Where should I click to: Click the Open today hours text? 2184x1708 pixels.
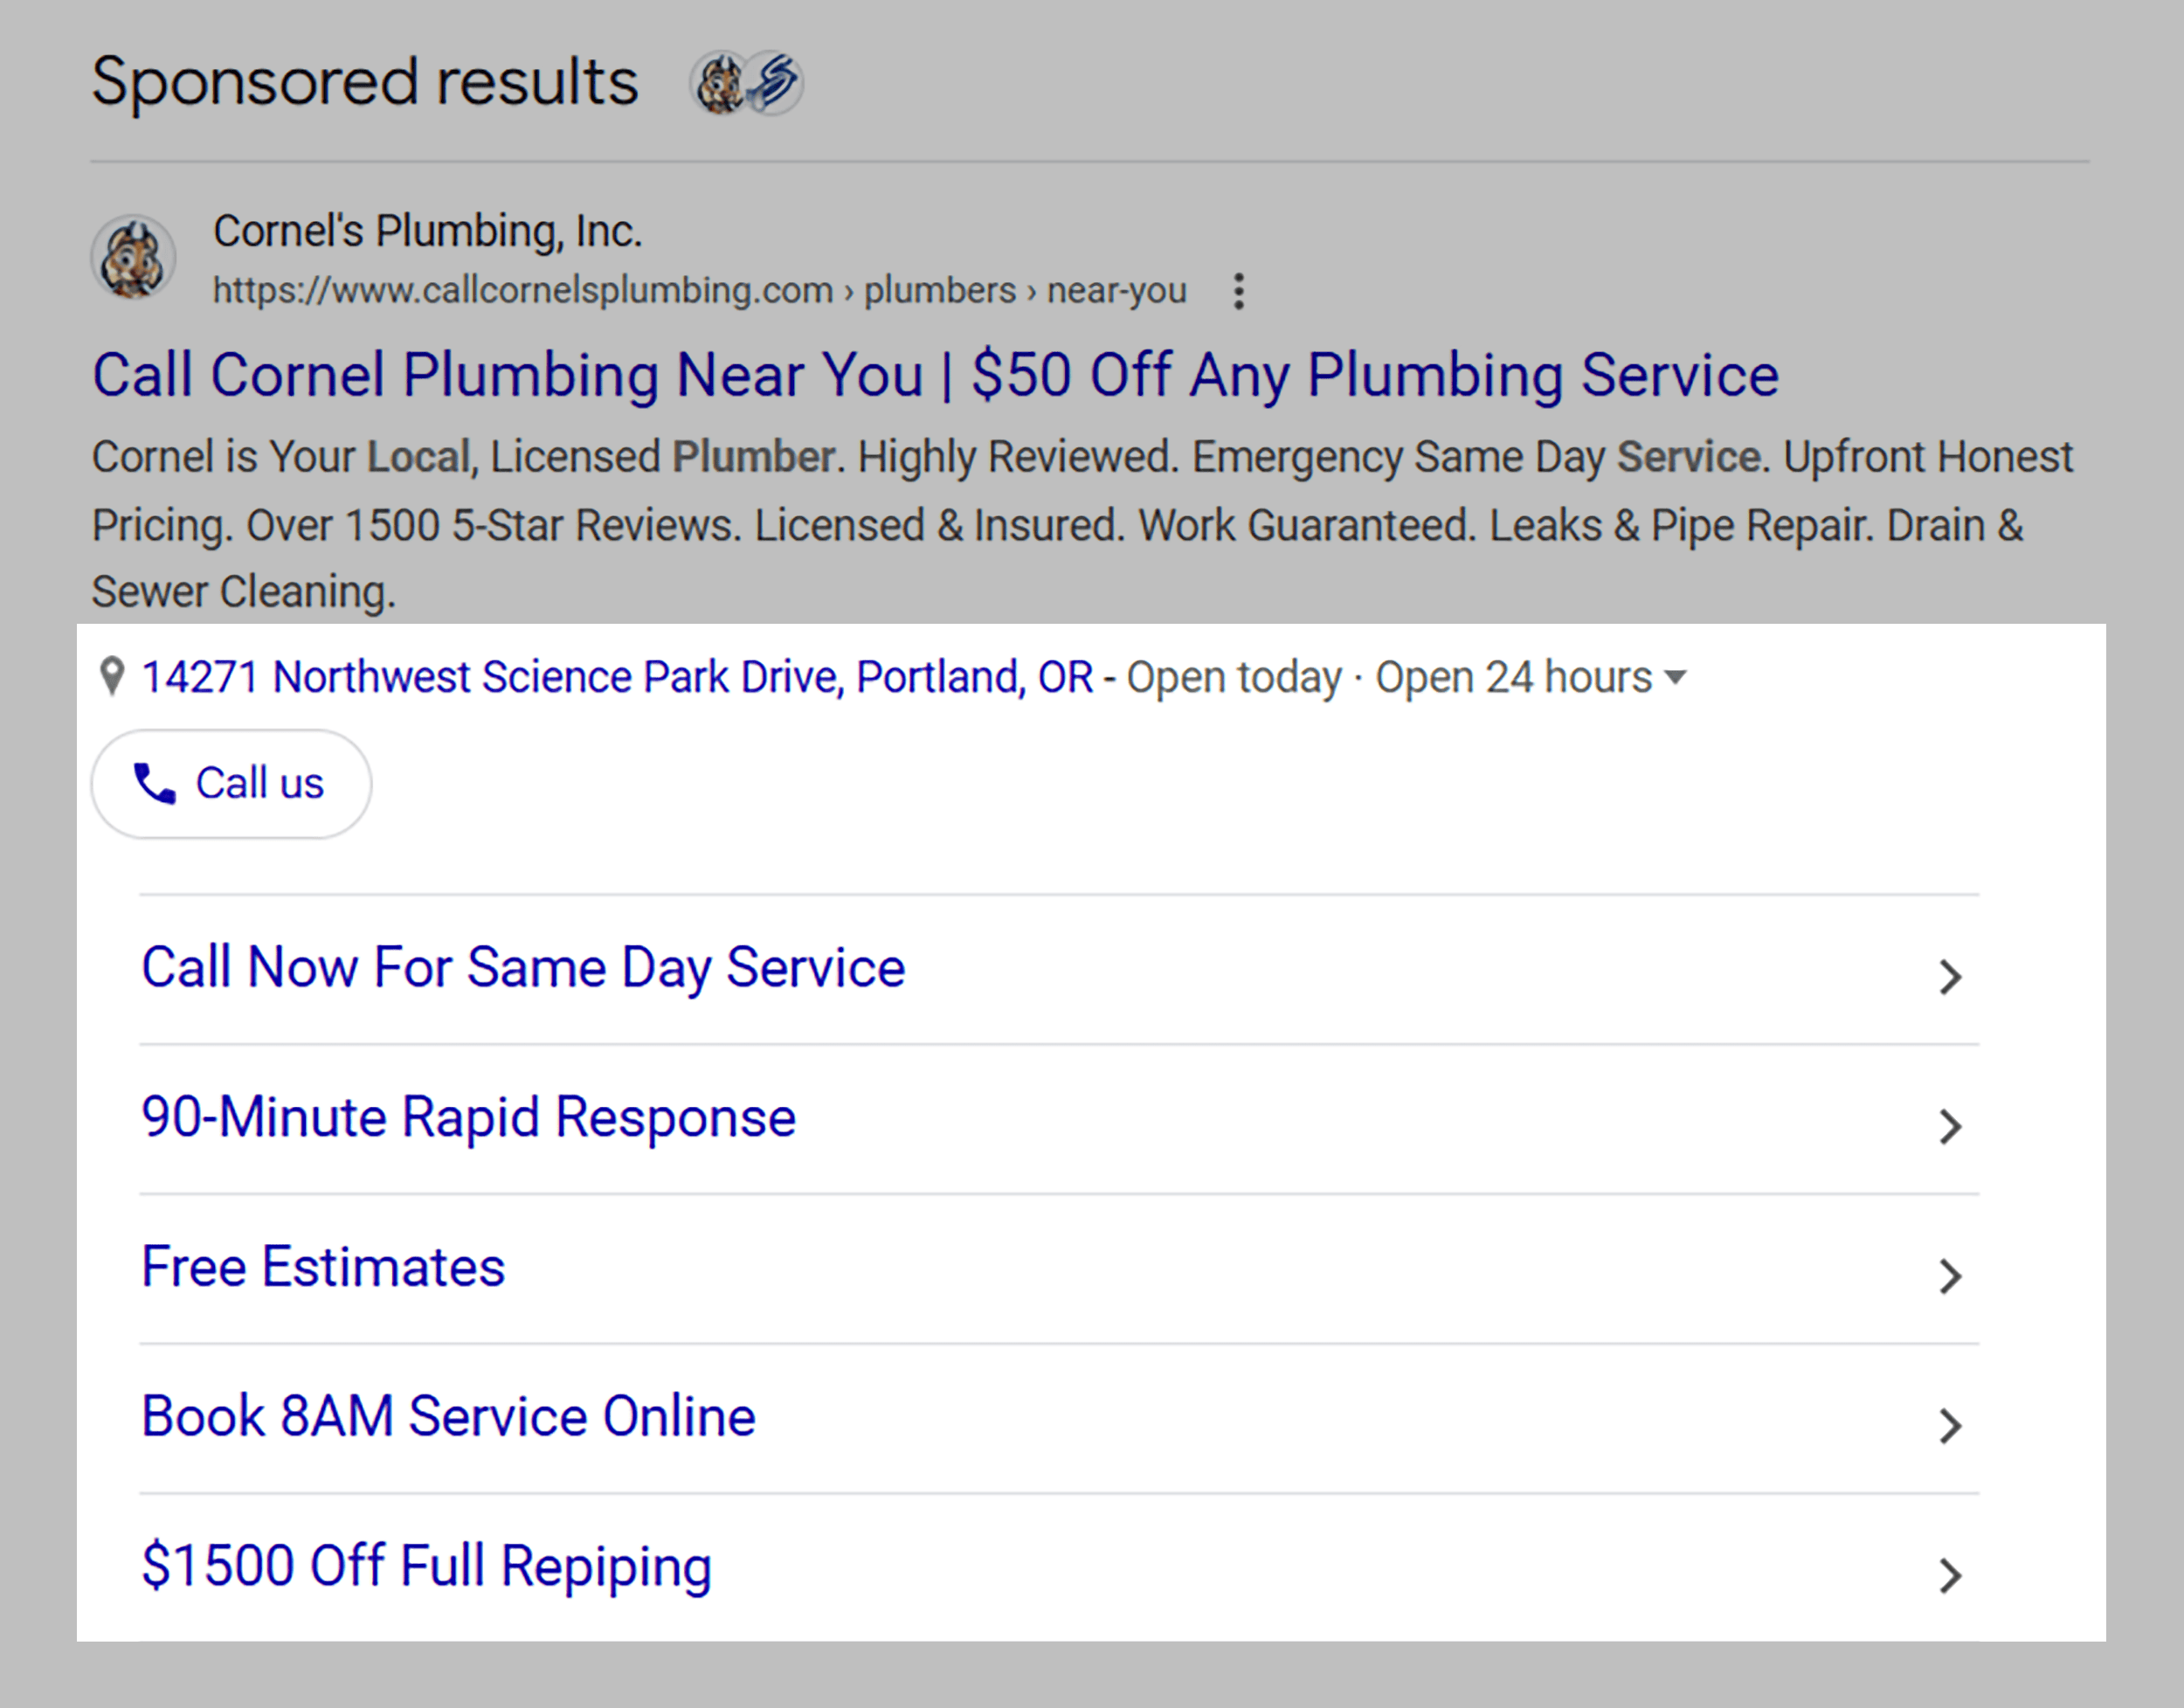tap(1234, 678)
